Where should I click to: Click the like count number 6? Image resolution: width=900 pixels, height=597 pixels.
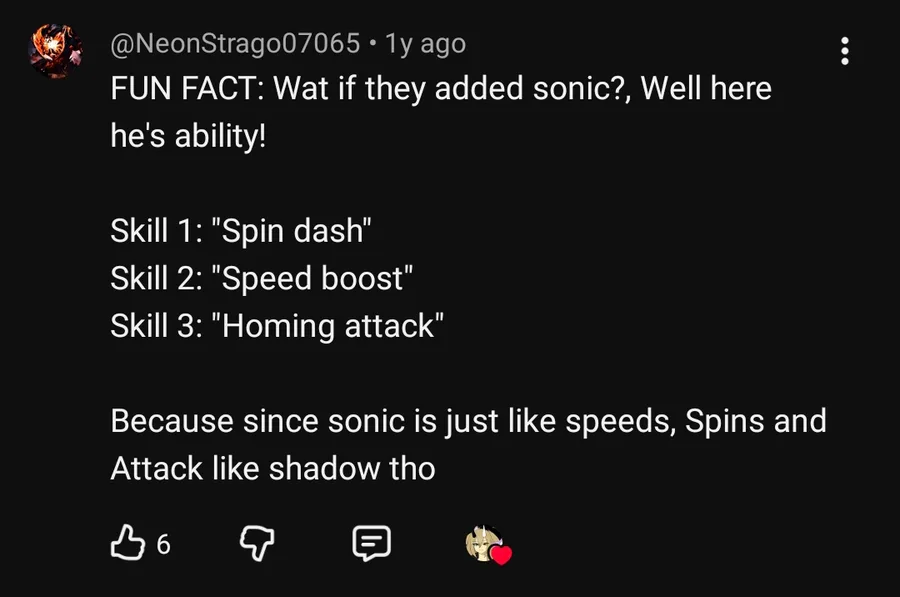(164, 545)
